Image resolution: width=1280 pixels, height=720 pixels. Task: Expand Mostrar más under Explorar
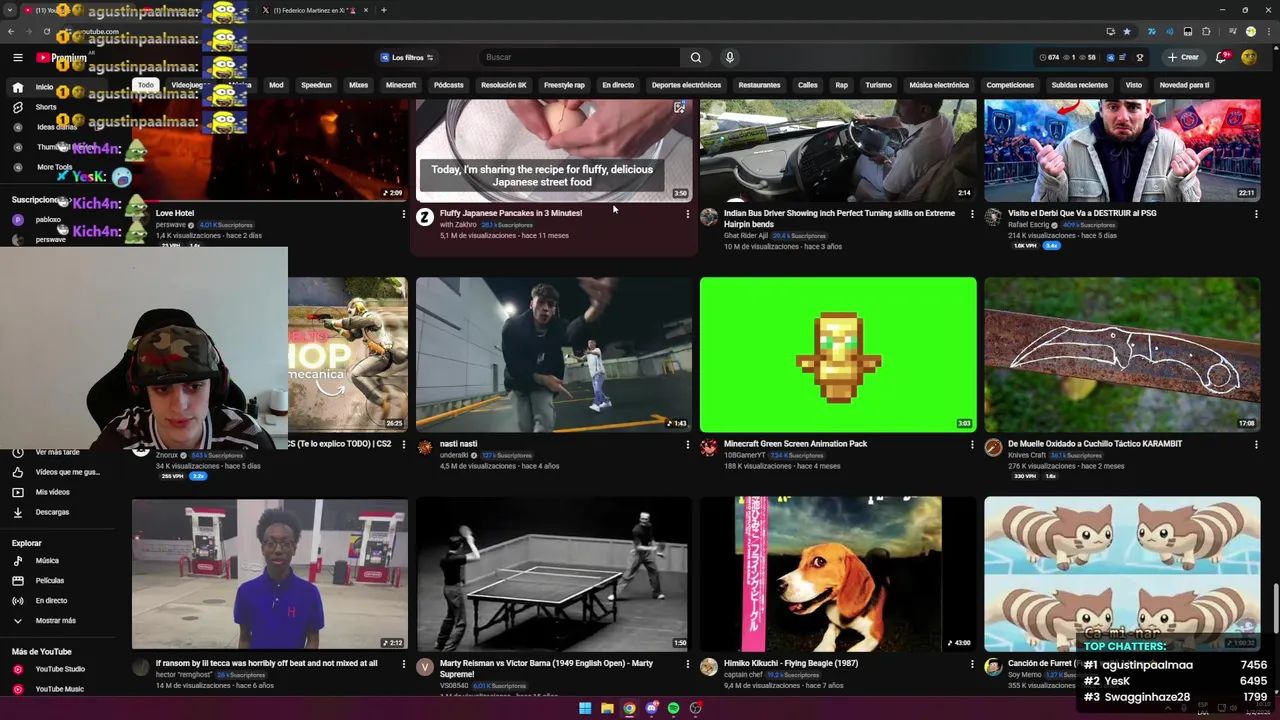tap(55, 621)
